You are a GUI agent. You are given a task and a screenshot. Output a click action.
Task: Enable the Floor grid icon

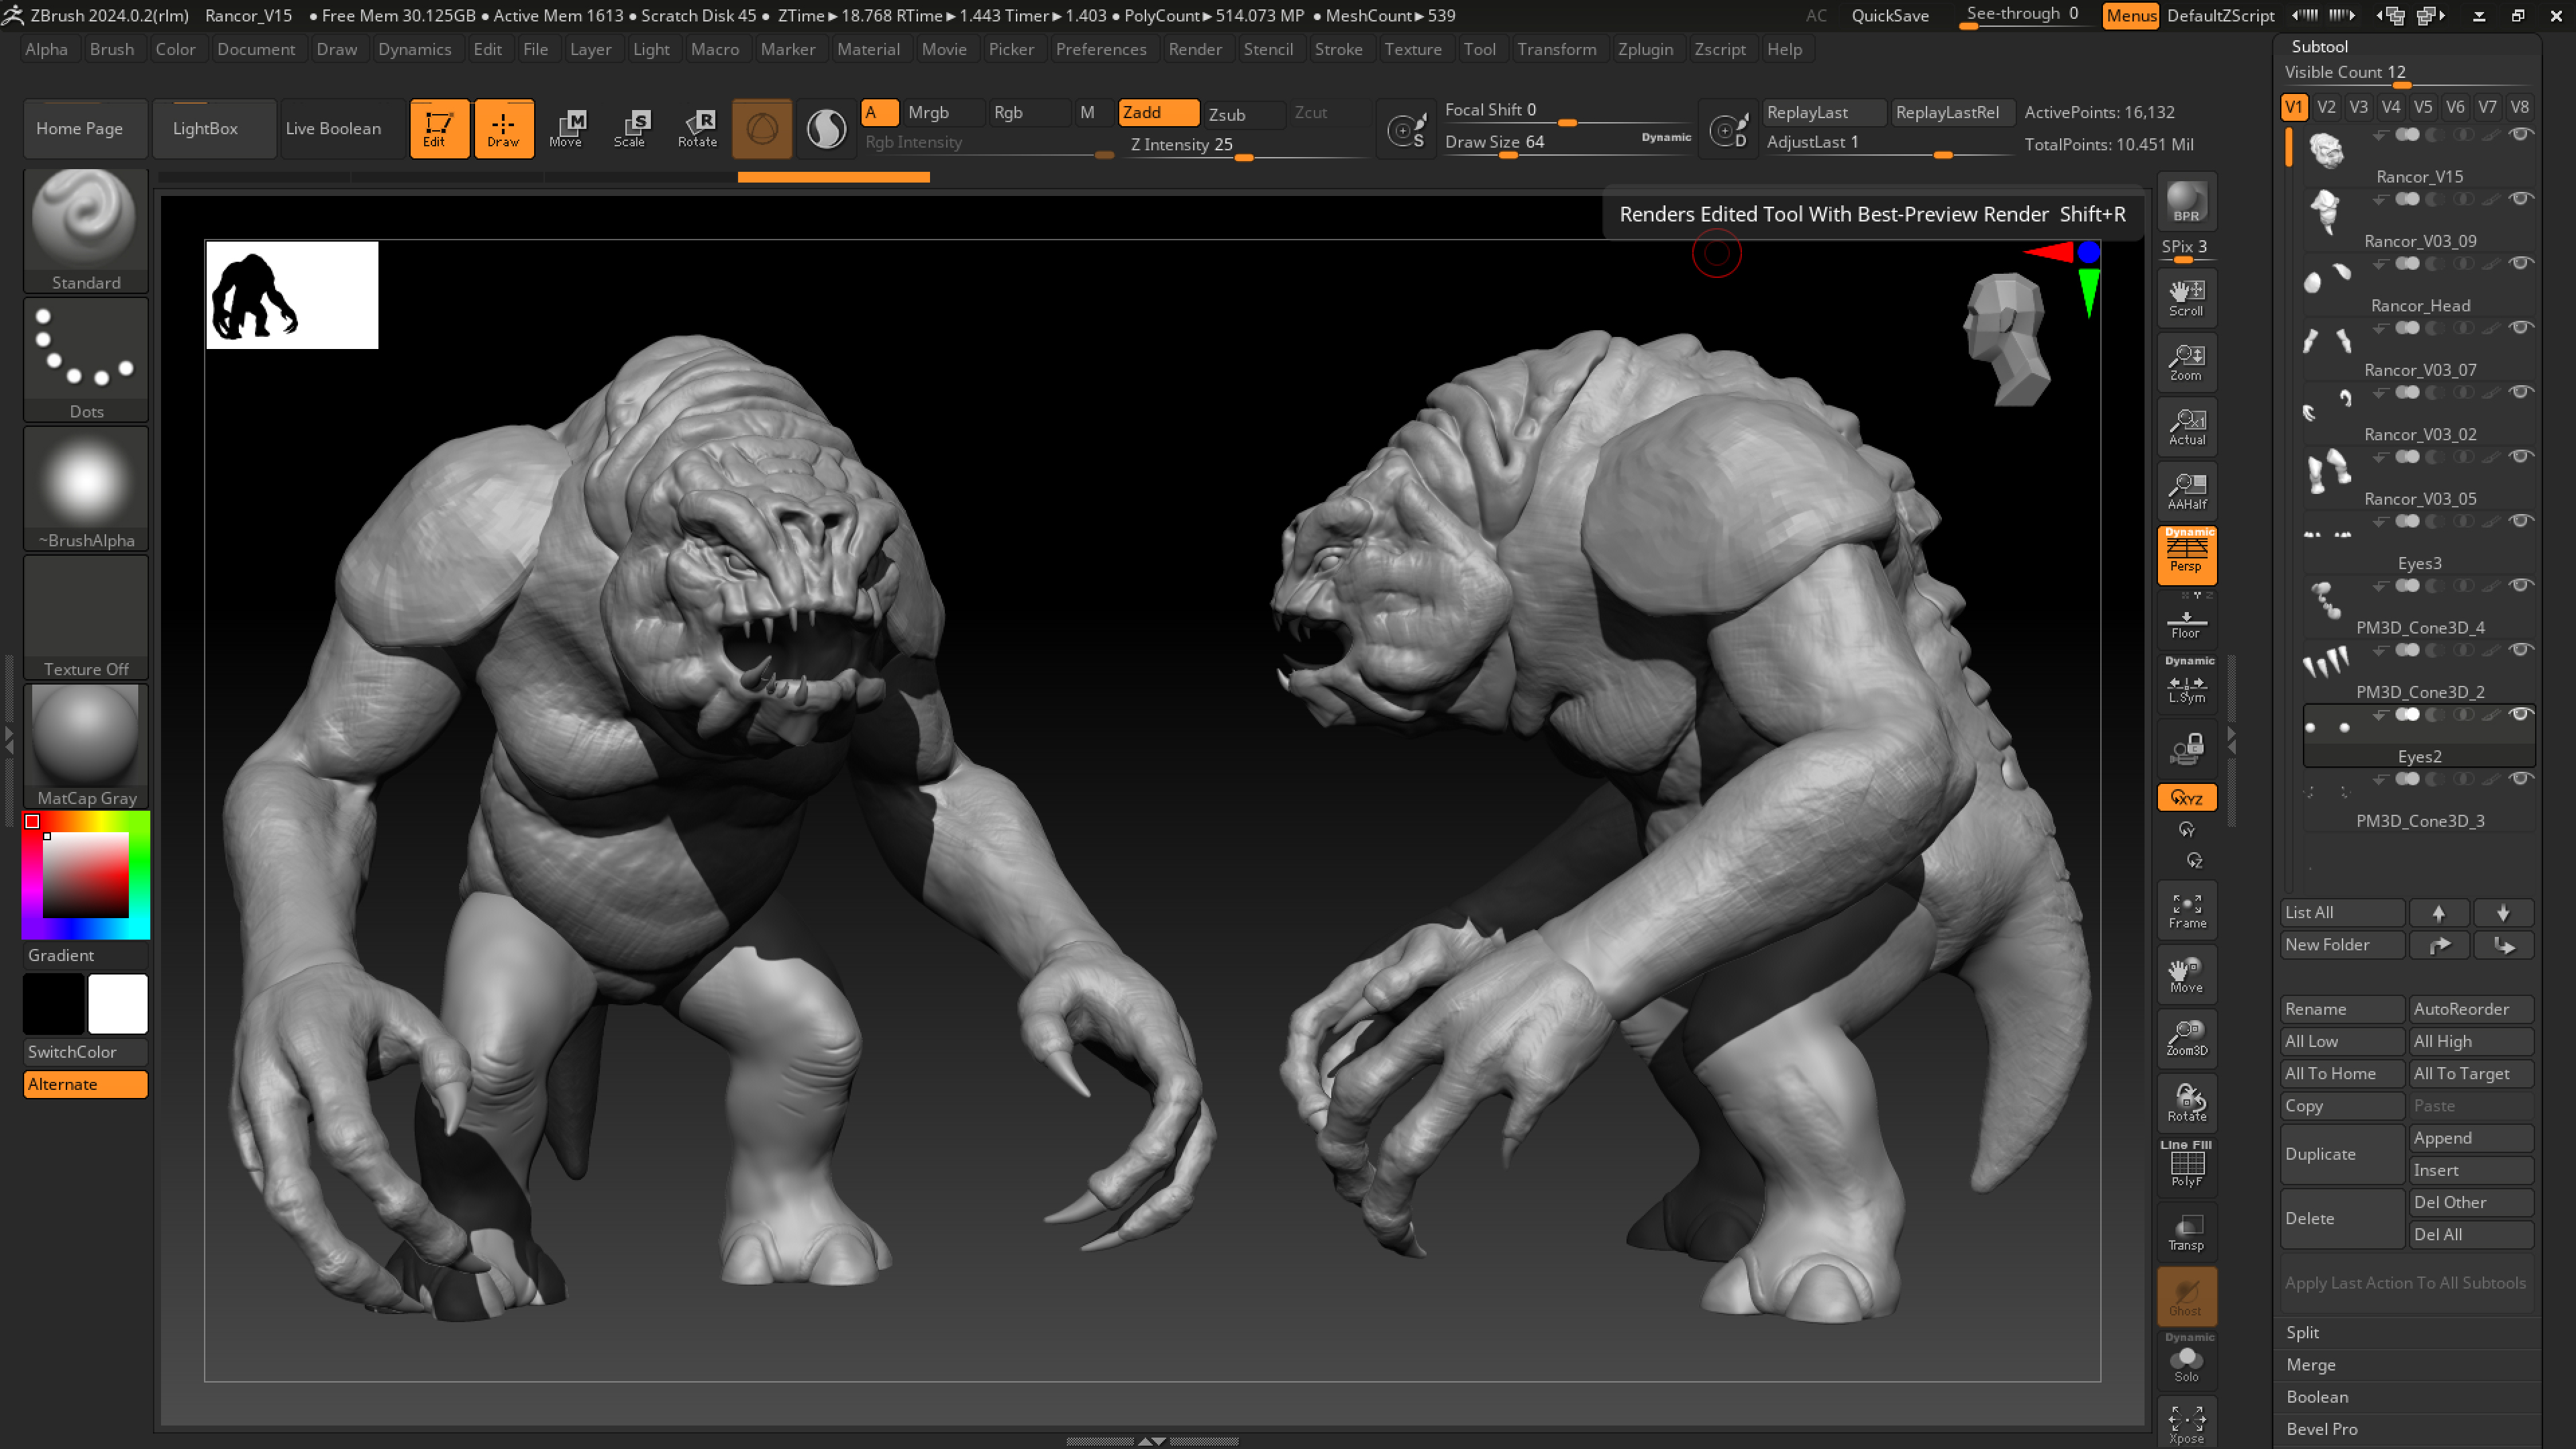coord(2186,623)
